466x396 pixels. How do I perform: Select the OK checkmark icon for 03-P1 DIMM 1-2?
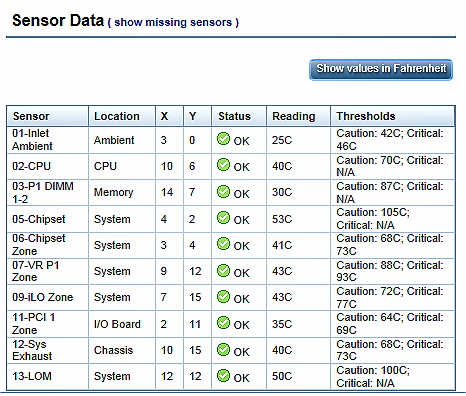tap(223, 191)
